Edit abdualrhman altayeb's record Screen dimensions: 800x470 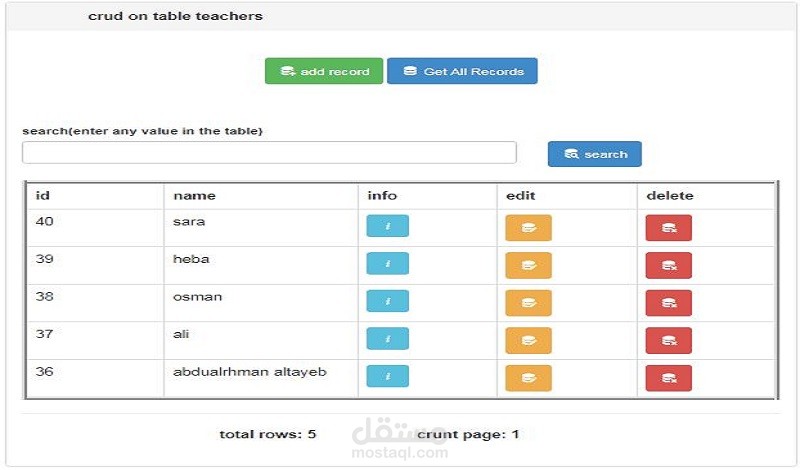pyautogui.click(x=528, y=378)
